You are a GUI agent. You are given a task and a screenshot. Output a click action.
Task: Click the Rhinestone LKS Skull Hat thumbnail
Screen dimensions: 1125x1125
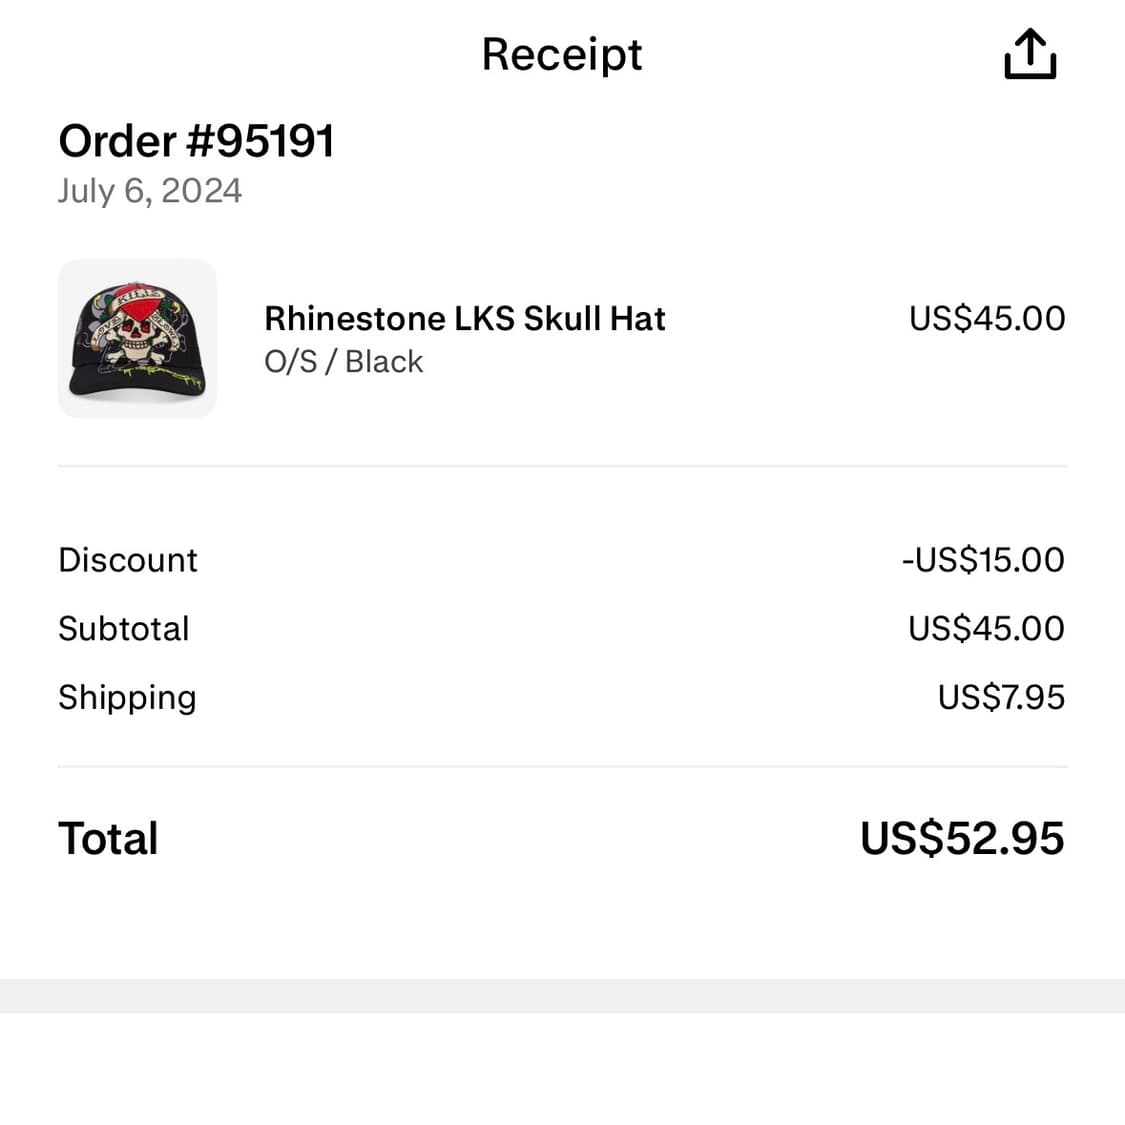pos(137,337)
